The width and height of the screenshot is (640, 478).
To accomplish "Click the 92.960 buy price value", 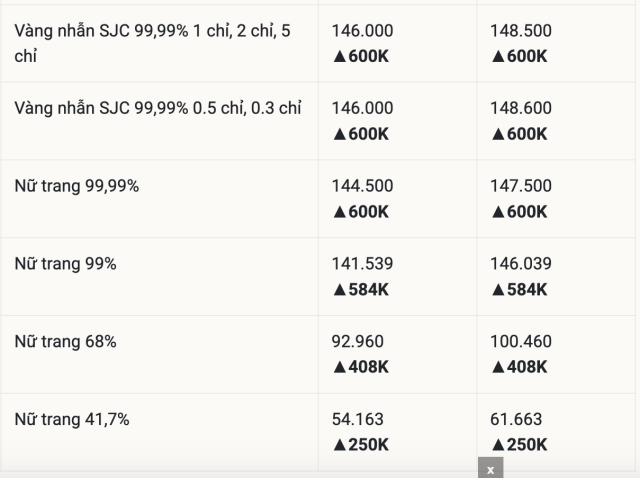I will (x=357, y=342).
